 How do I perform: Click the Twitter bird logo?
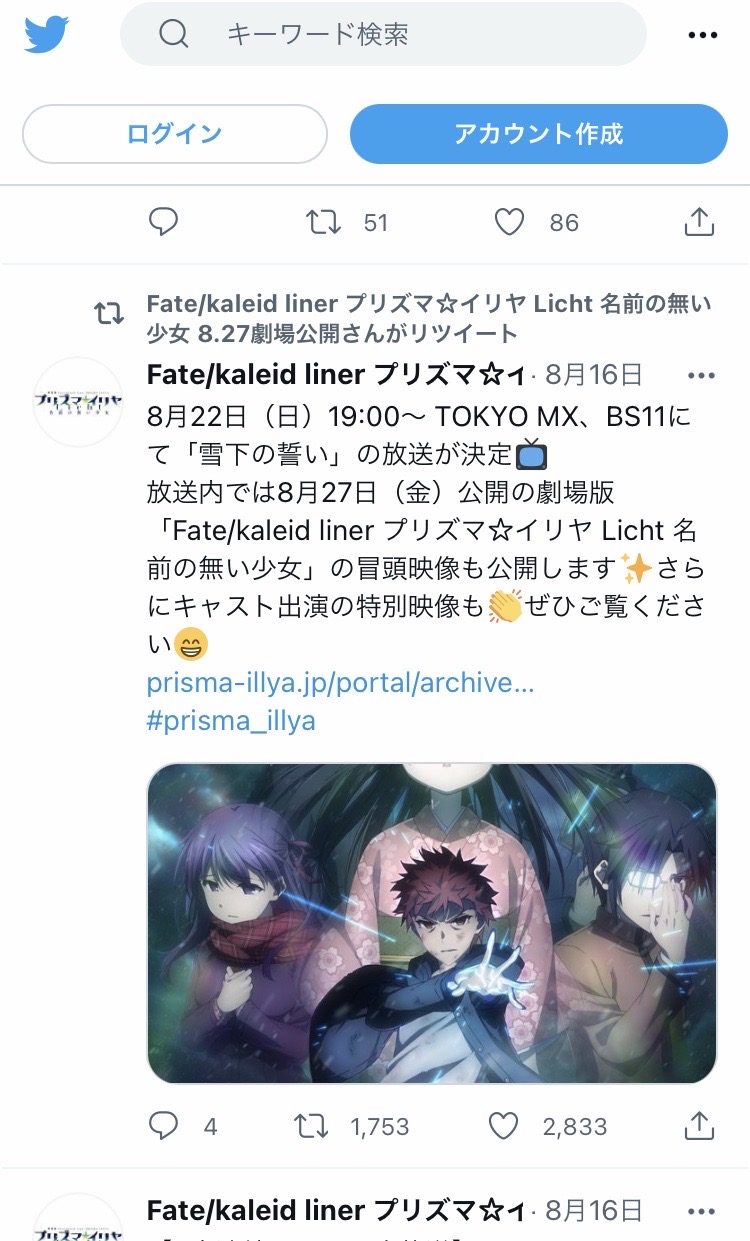coord(46,34)
